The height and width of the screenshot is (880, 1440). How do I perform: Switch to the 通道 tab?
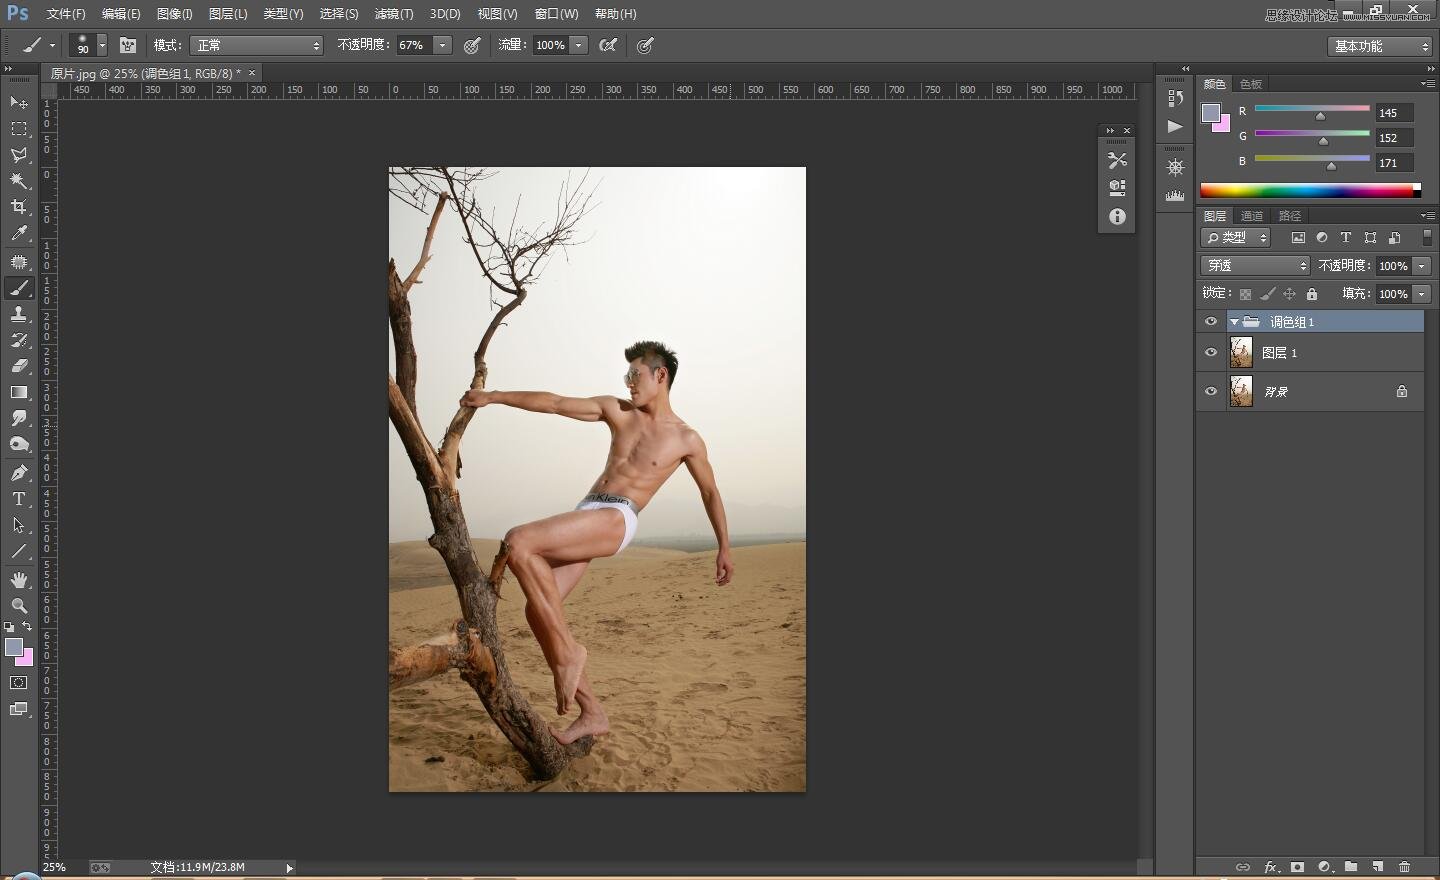(1252, 216)
